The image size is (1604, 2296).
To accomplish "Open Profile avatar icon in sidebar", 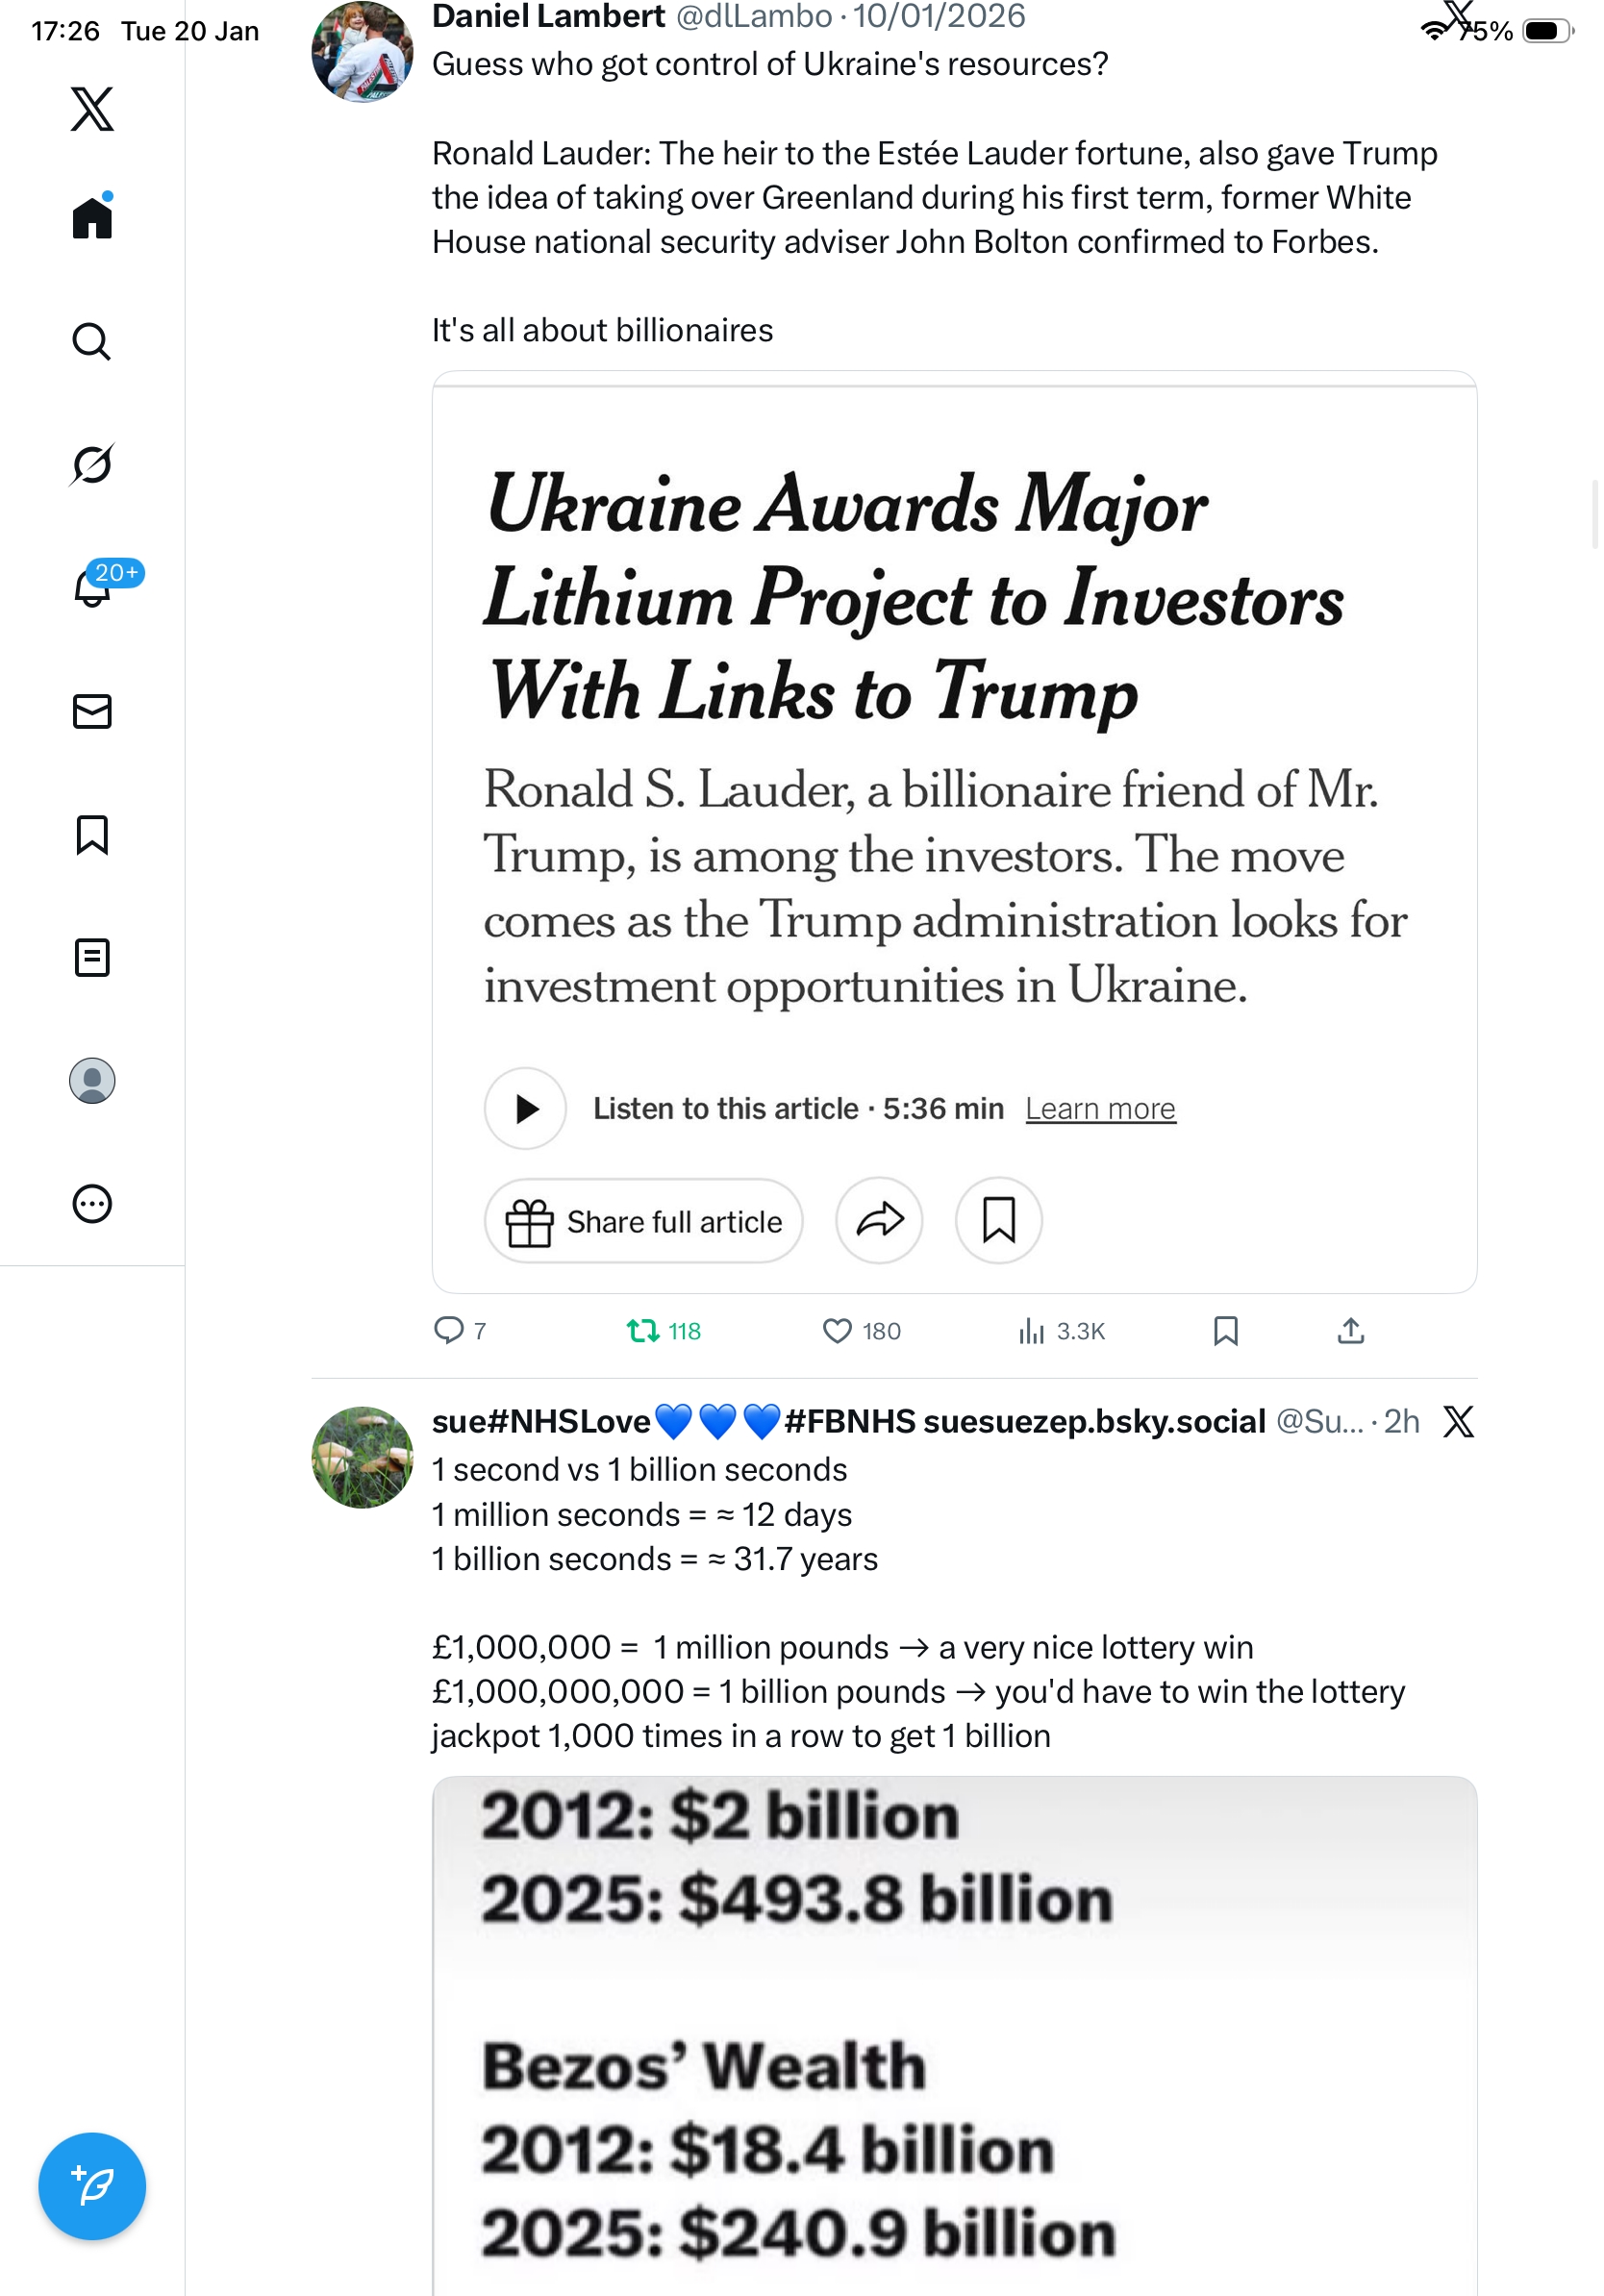I will [x=92, y=1081].
